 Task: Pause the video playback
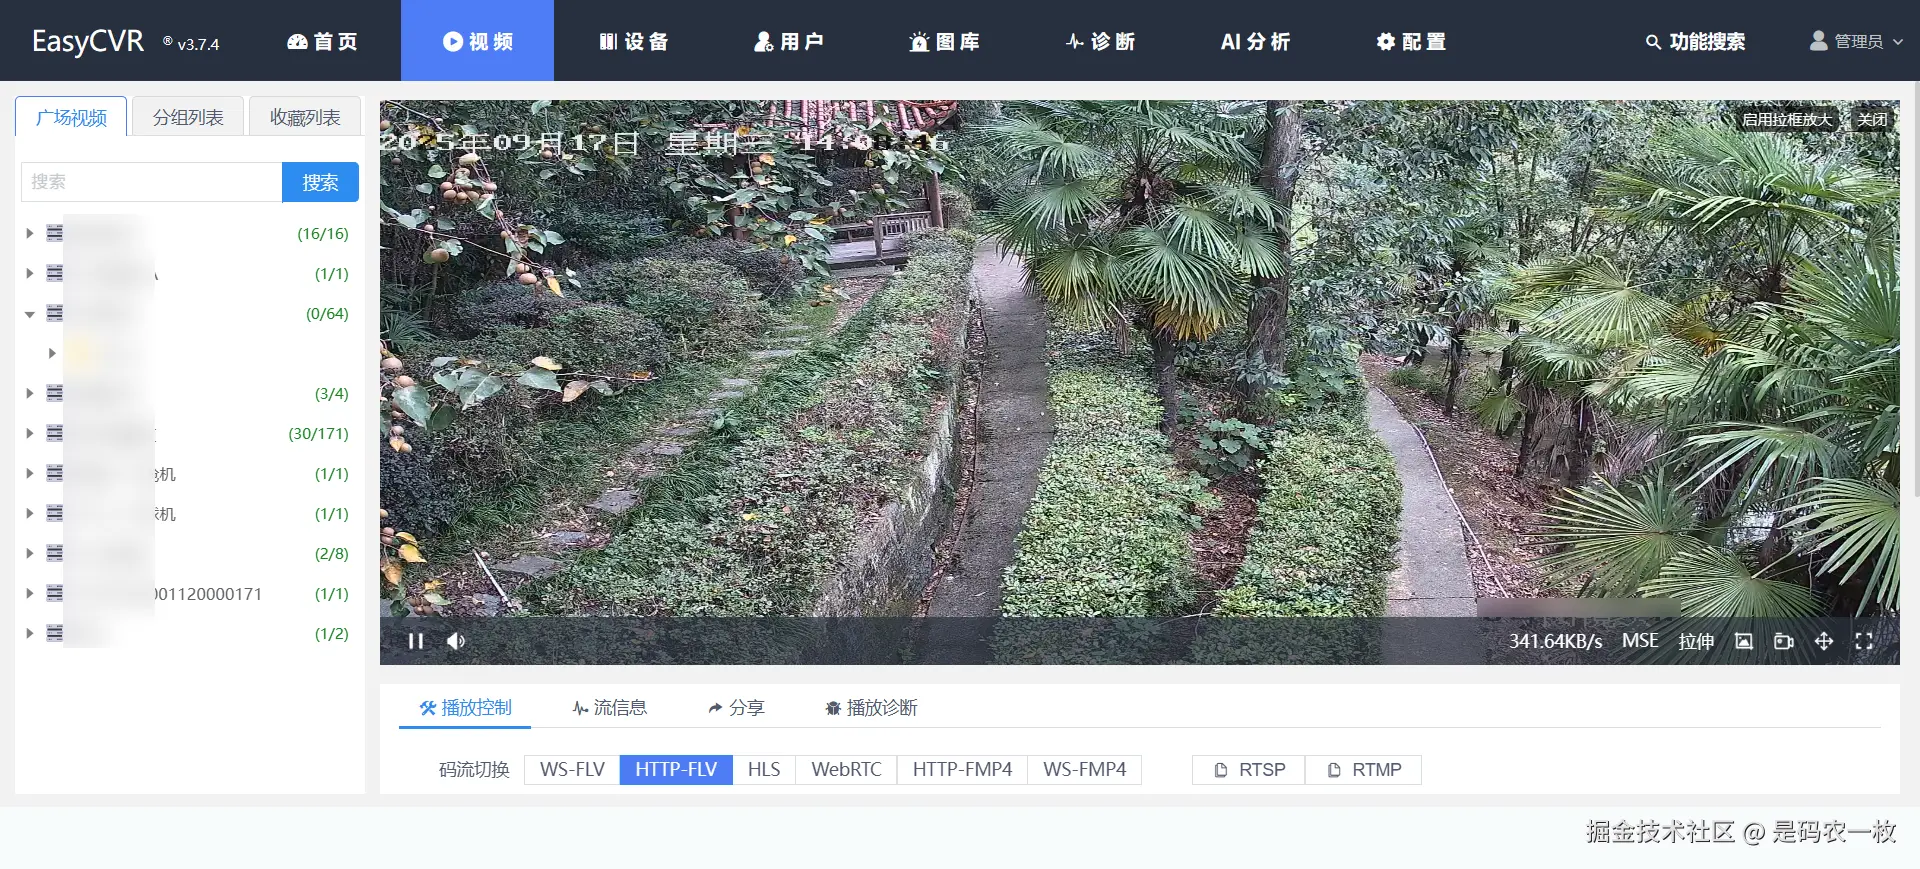[x=416, y=641]
